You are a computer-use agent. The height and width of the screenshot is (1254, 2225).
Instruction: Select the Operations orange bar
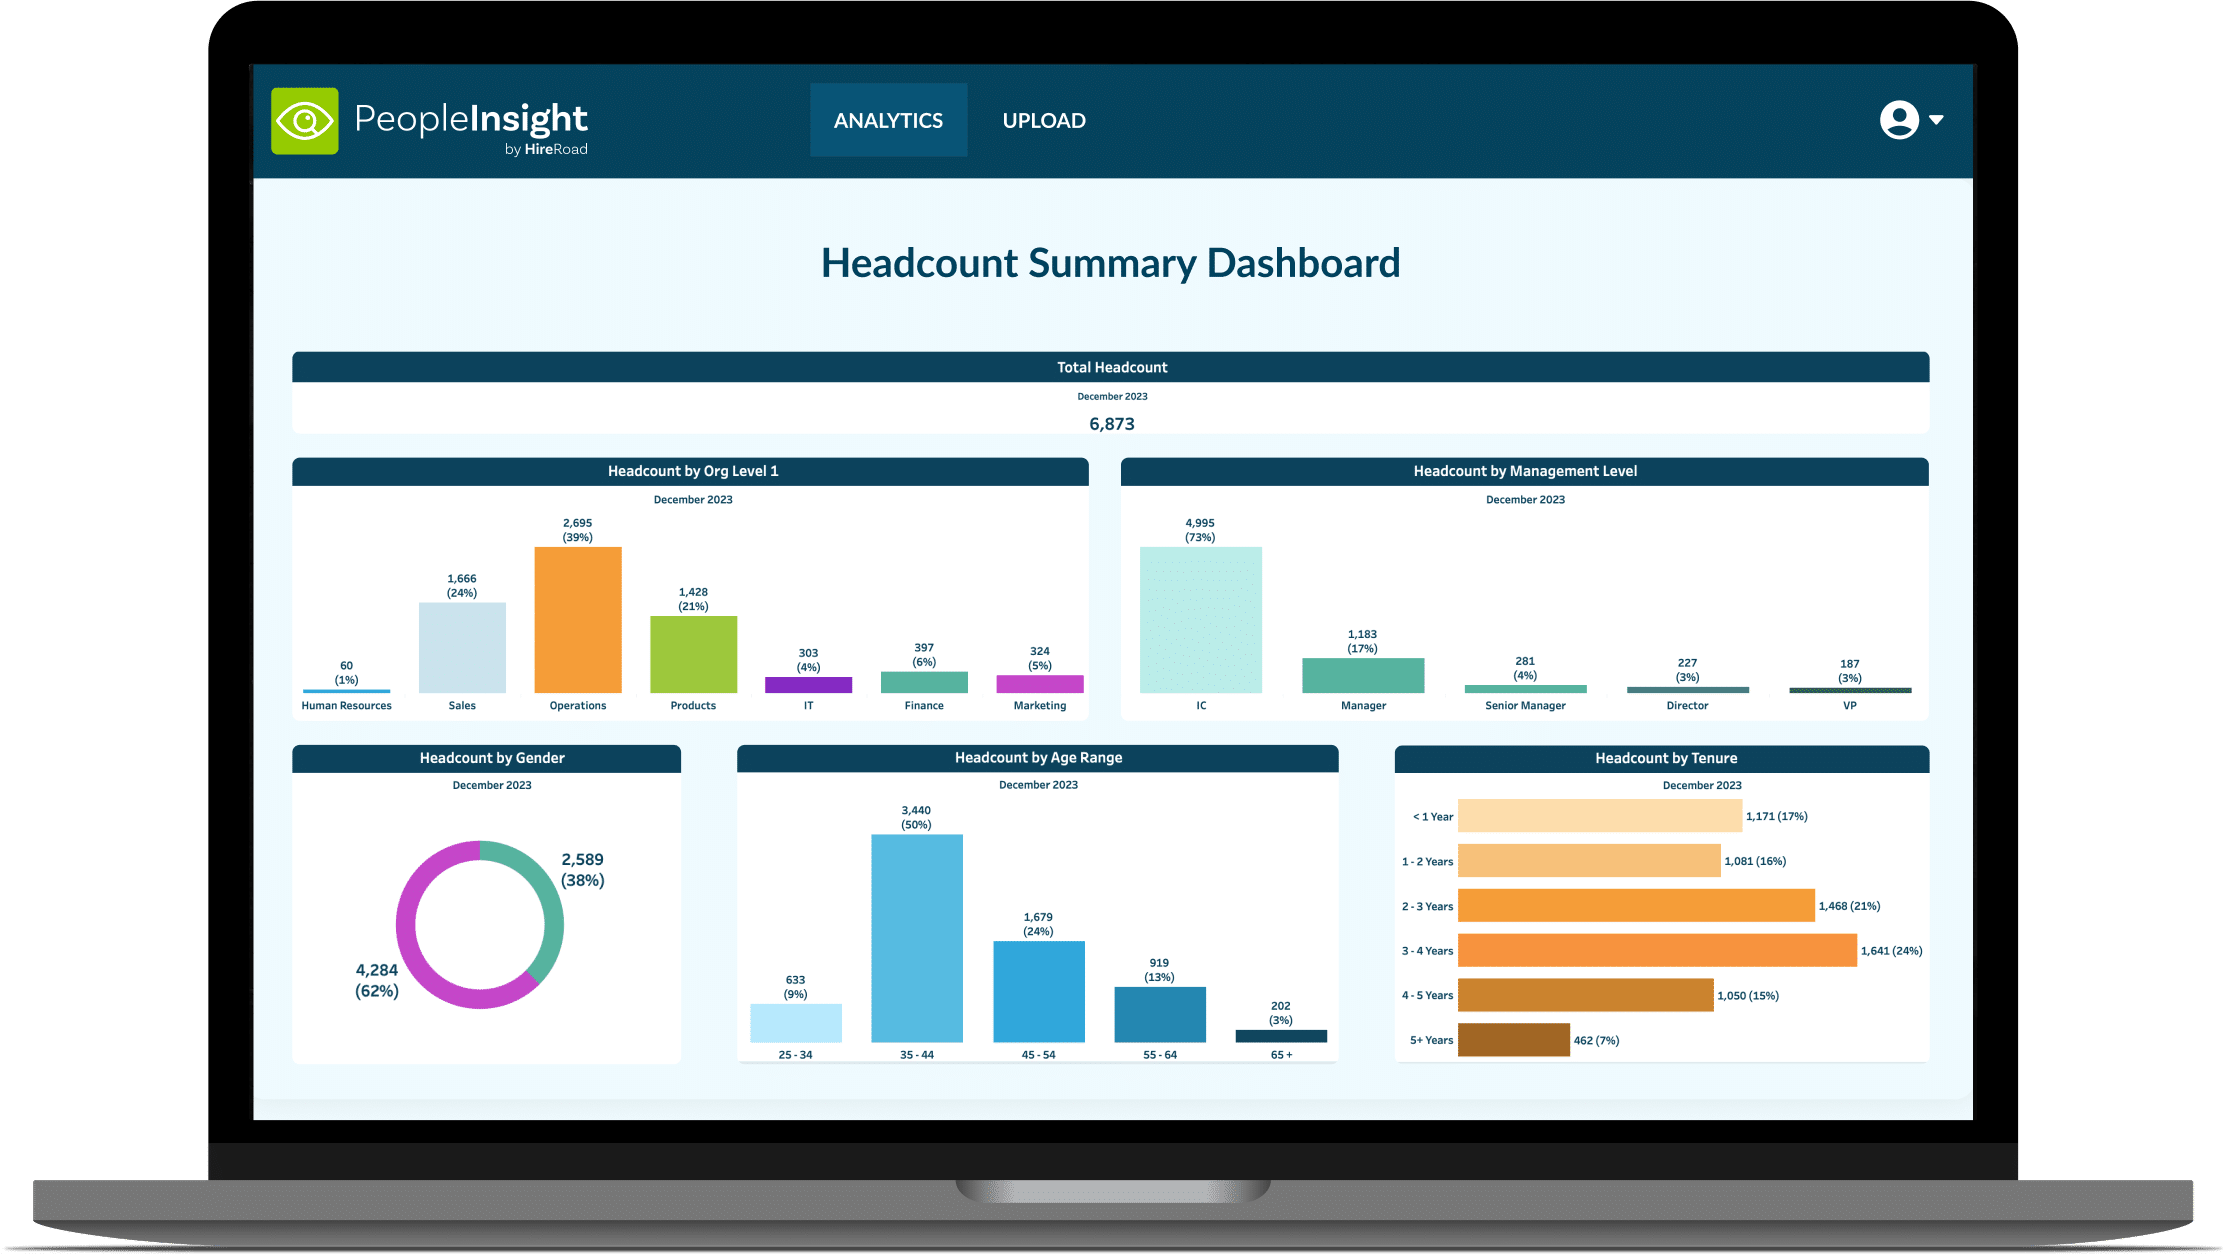578,620
